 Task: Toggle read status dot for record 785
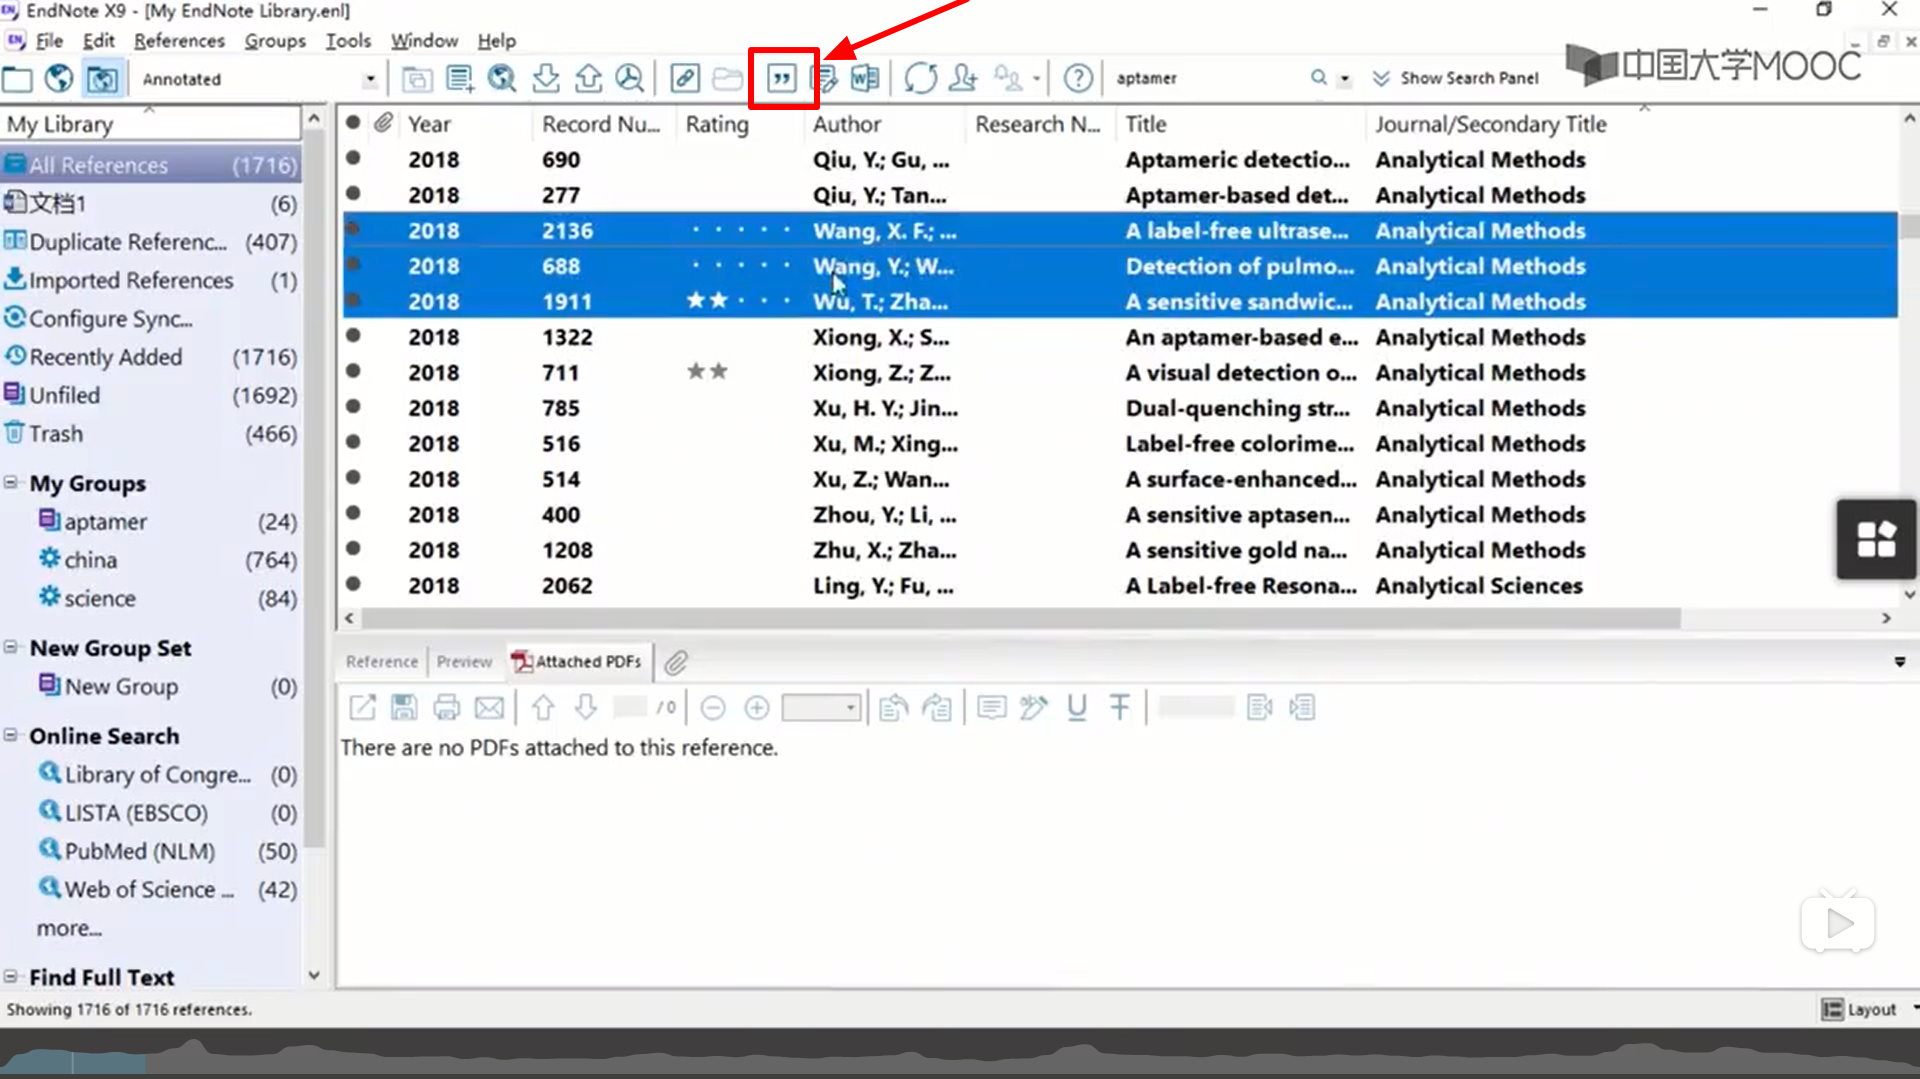[353, 406]
